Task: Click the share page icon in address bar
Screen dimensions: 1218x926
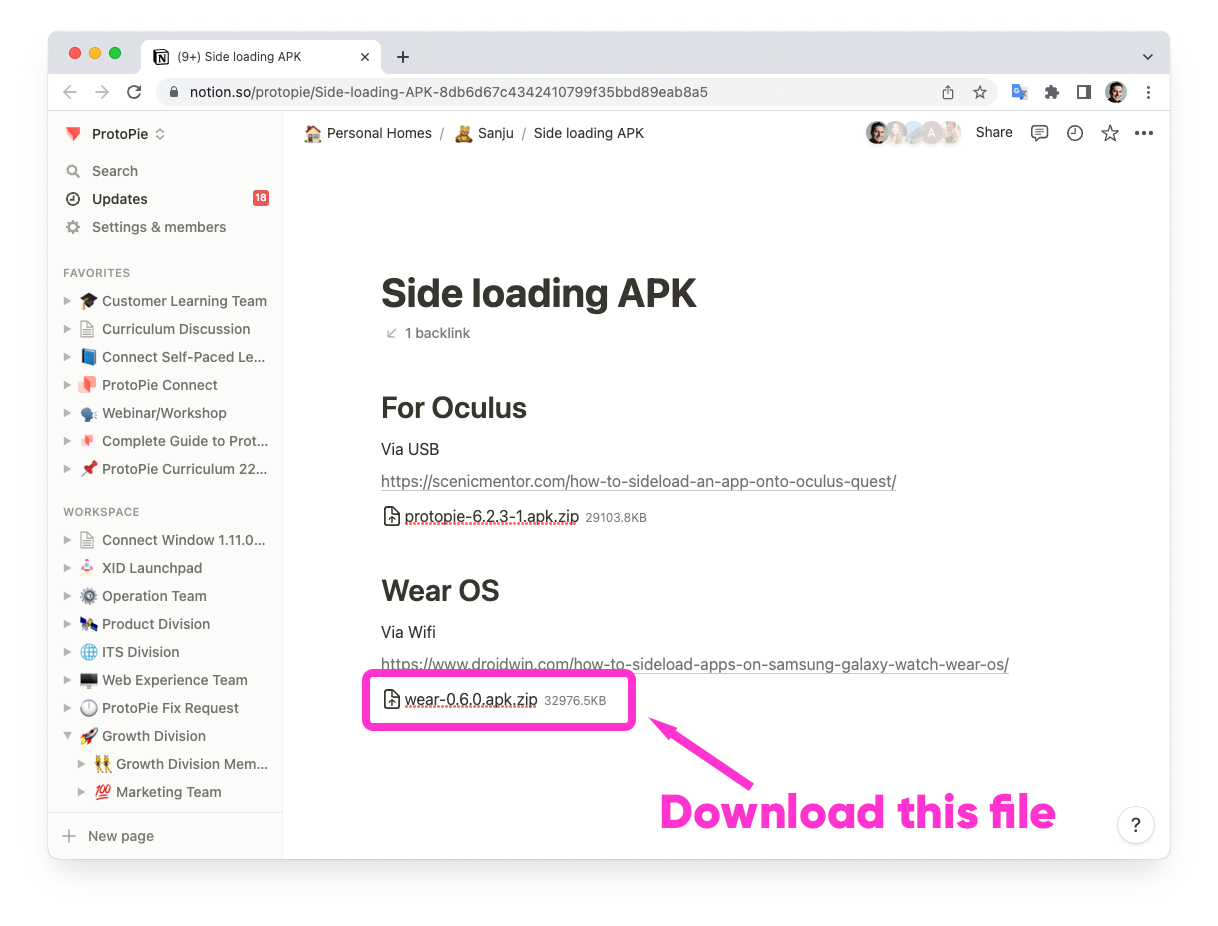Action: pos(948,92)
